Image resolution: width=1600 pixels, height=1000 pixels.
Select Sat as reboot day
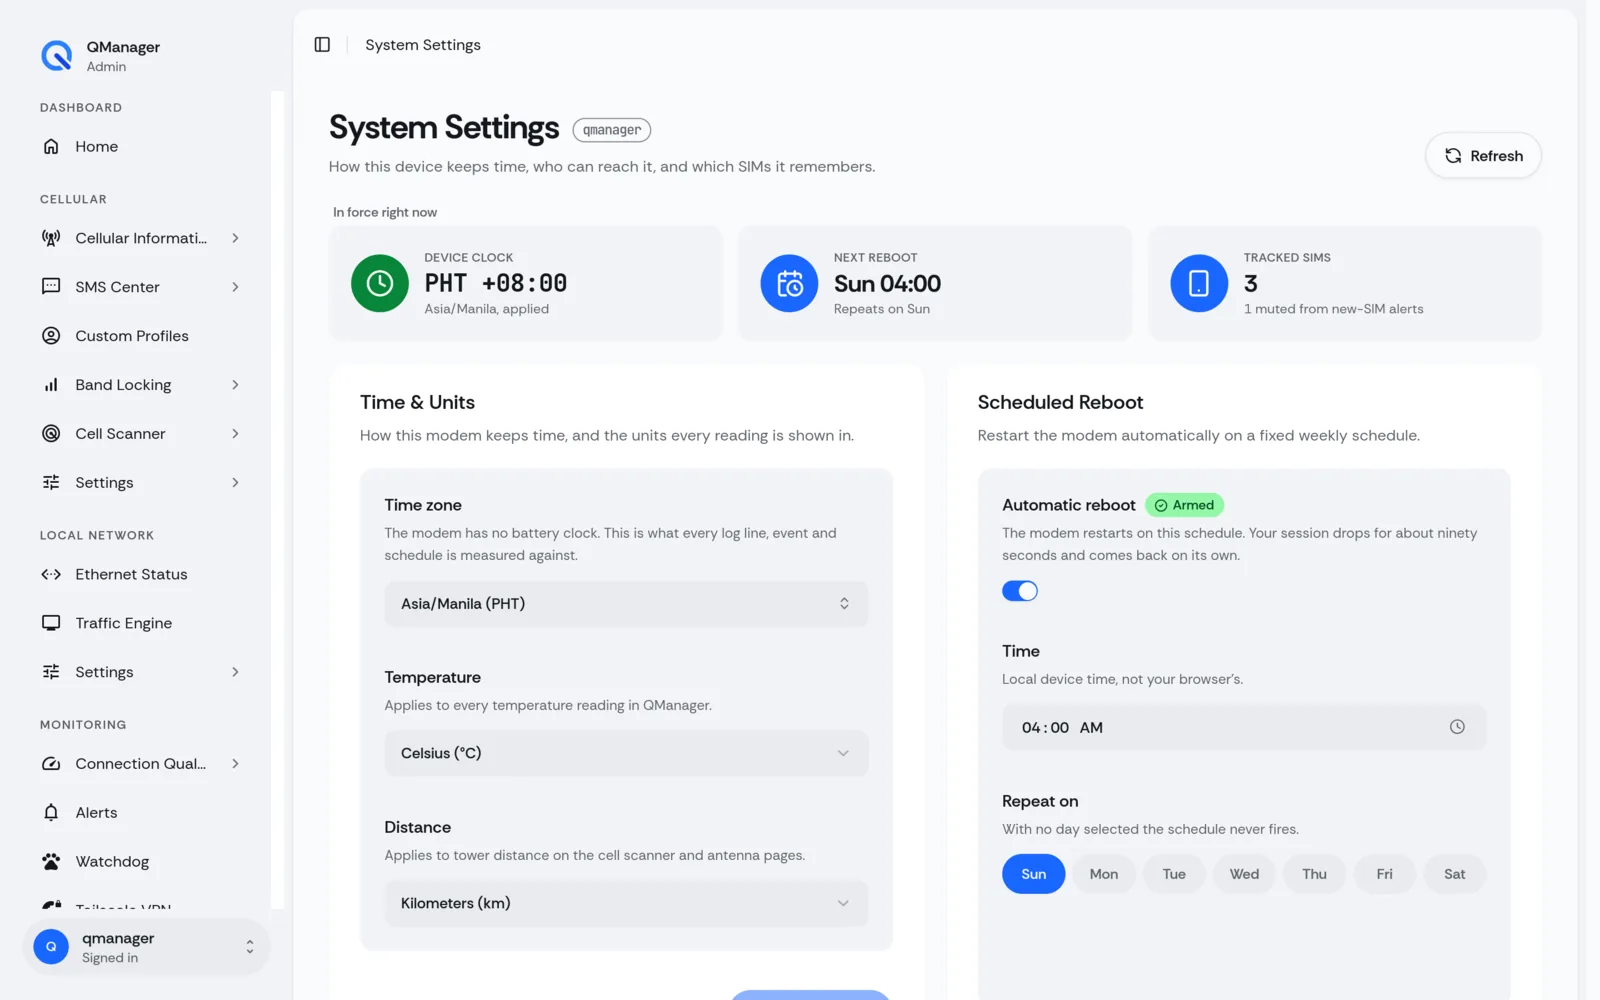click(x=1454, y=874)
